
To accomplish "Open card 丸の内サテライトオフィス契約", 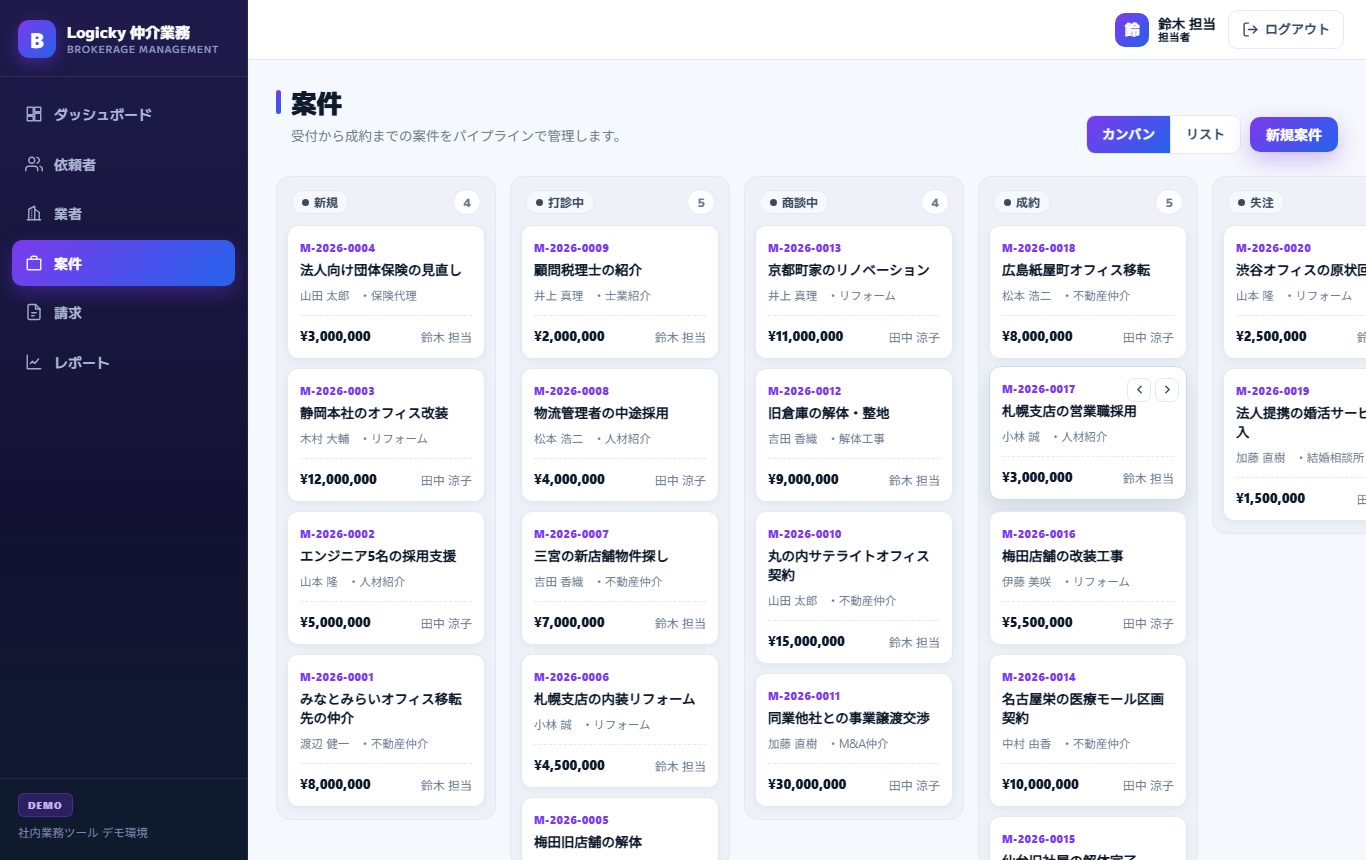I will (x=854, y=588).
